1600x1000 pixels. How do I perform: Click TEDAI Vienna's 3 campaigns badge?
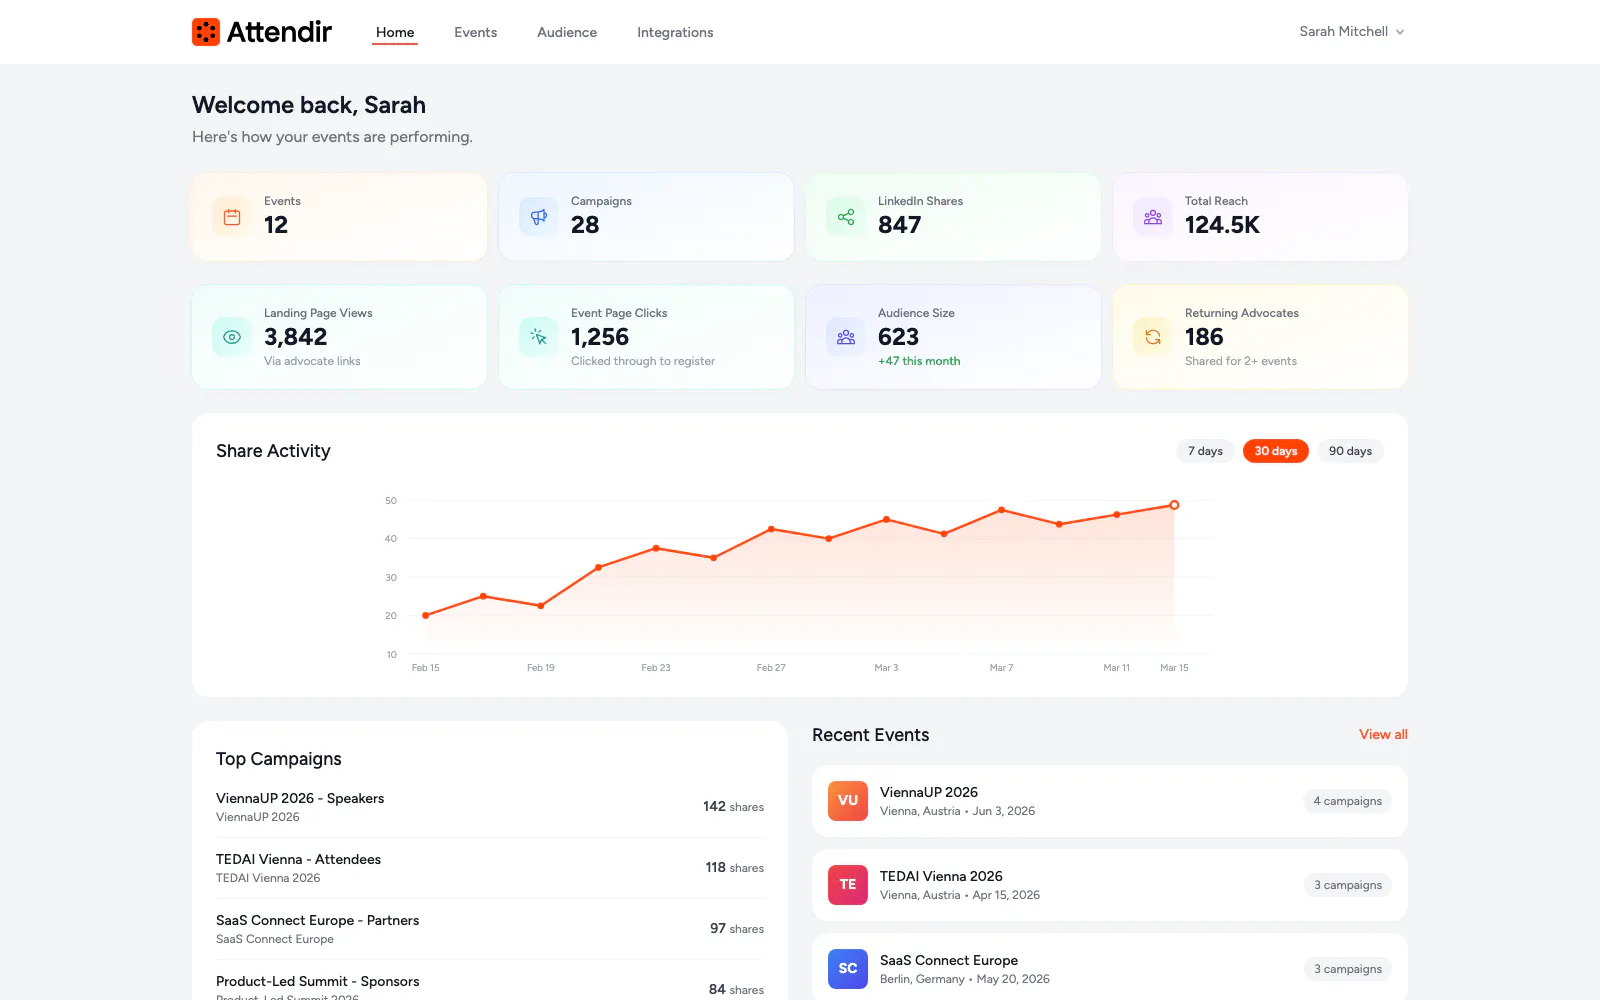[x=1347, y=885]
